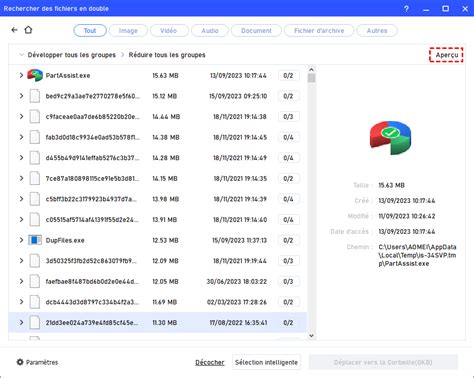Switch to the Autres filter tab
The image size is (474, 378).
(x=377, y=31)
